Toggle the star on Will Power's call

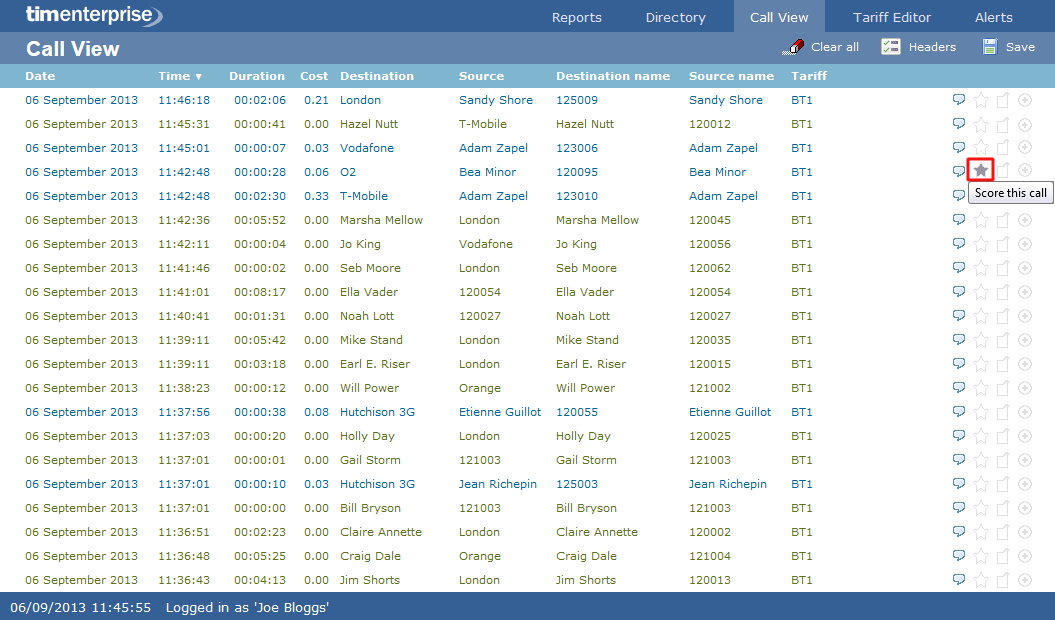[x=980, y=388]
